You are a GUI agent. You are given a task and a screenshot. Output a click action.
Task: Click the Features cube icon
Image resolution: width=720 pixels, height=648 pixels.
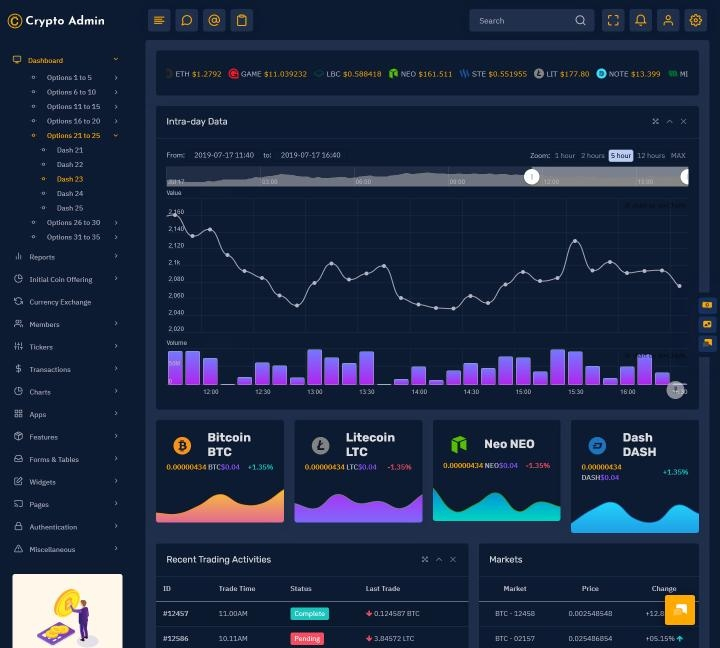[18, 436]
